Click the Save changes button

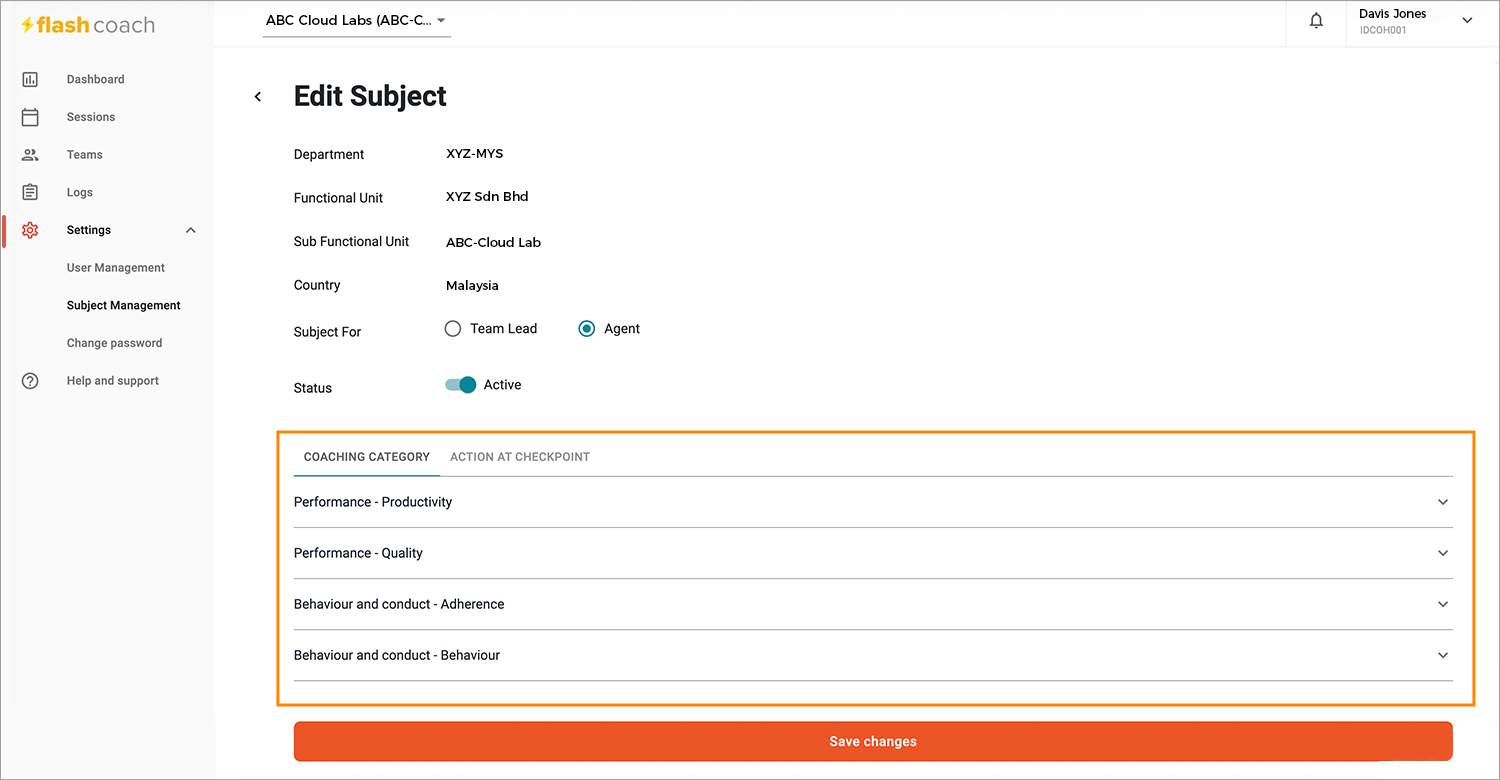873,742
